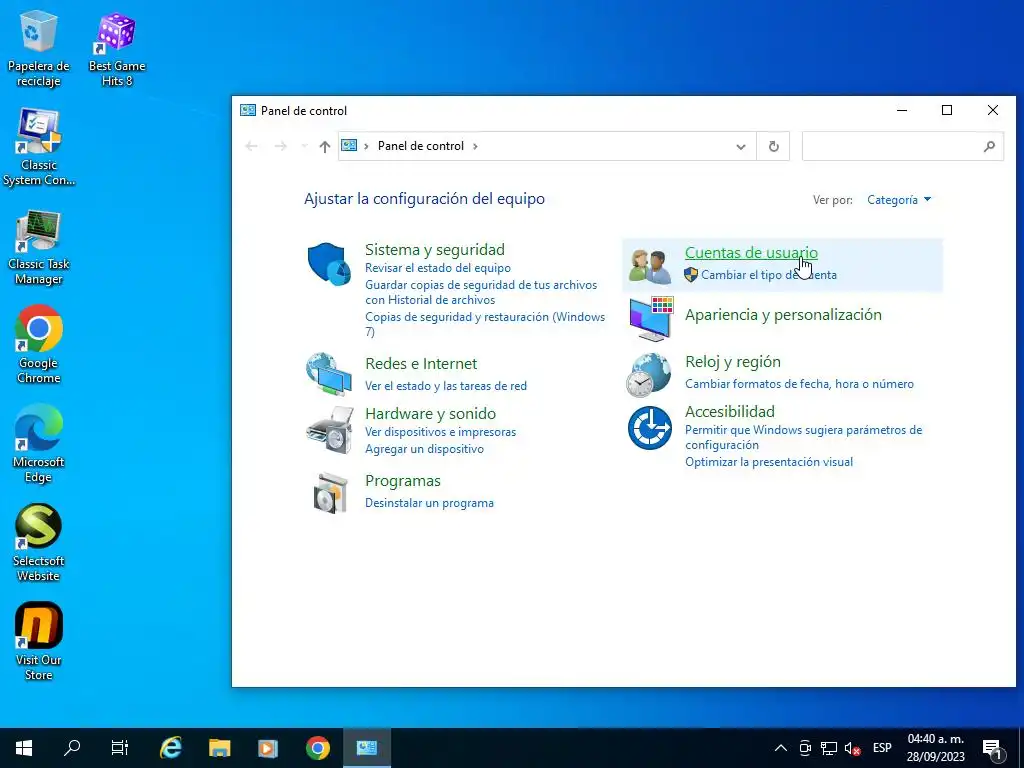The width and height of the screenshot is (1024, 768).
Task: Open File Explorer from the taskbar
Action: [219, 748]
